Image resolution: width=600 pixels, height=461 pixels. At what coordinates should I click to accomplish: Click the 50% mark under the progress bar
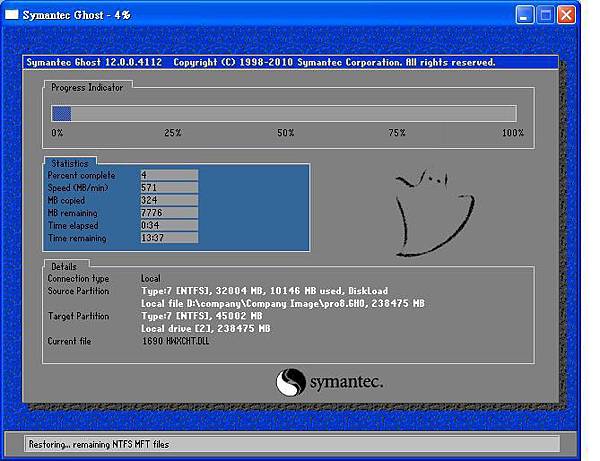[285, 133]
